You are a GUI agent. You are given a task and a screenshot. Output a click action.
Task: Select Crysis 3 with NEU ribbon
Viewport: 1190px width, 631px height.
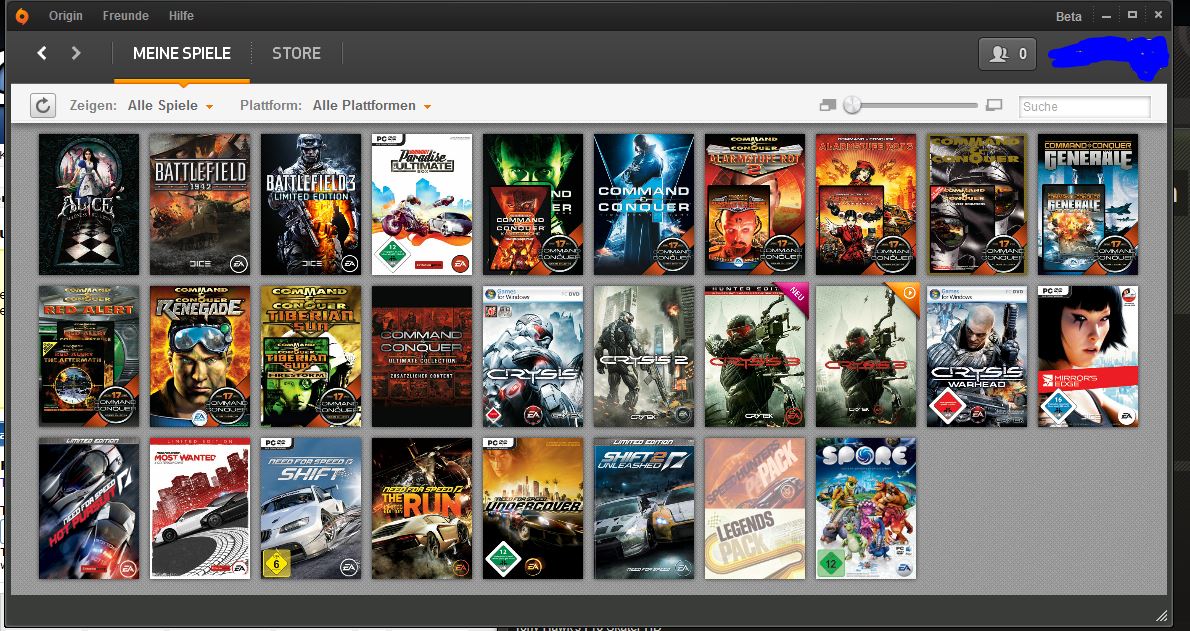pyautogui.click(x=755, y=356)
